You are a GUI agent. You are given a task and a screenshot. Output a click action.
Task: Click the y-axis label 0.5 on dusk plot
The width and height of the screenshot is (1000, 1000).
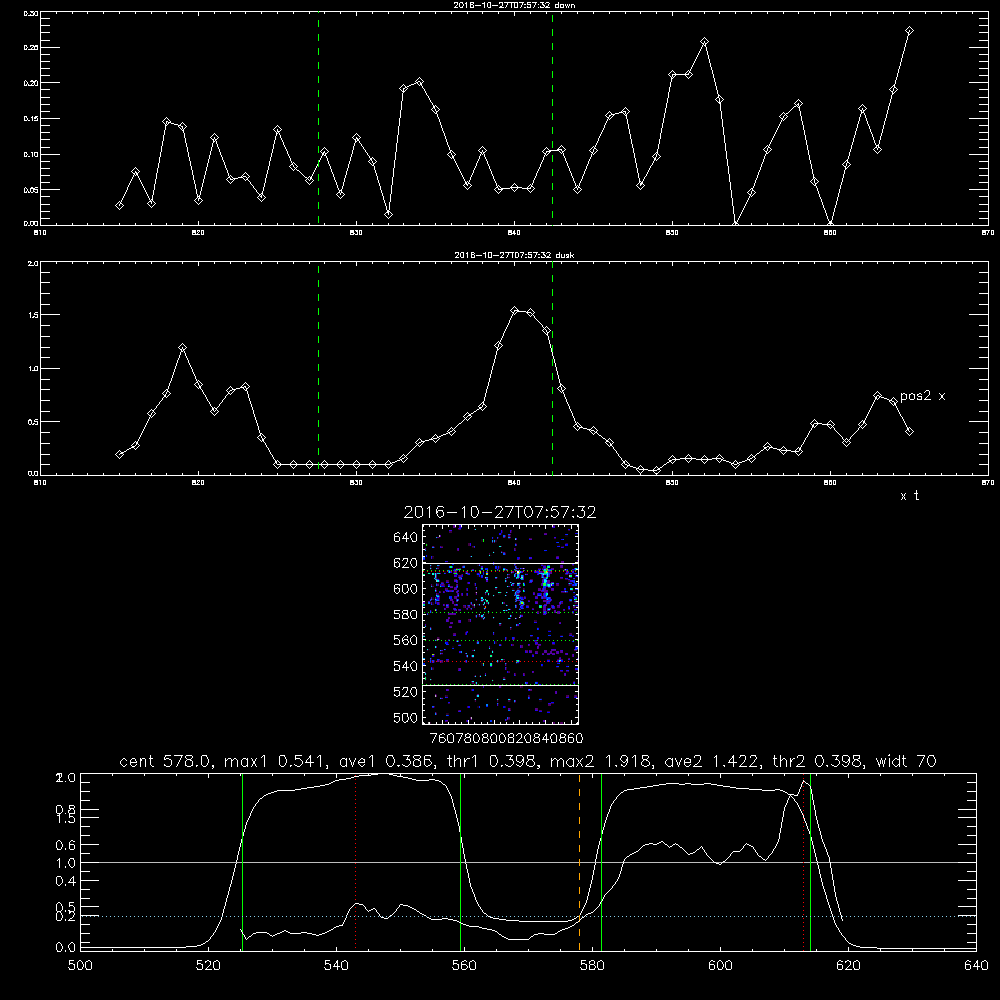point(33,422)
